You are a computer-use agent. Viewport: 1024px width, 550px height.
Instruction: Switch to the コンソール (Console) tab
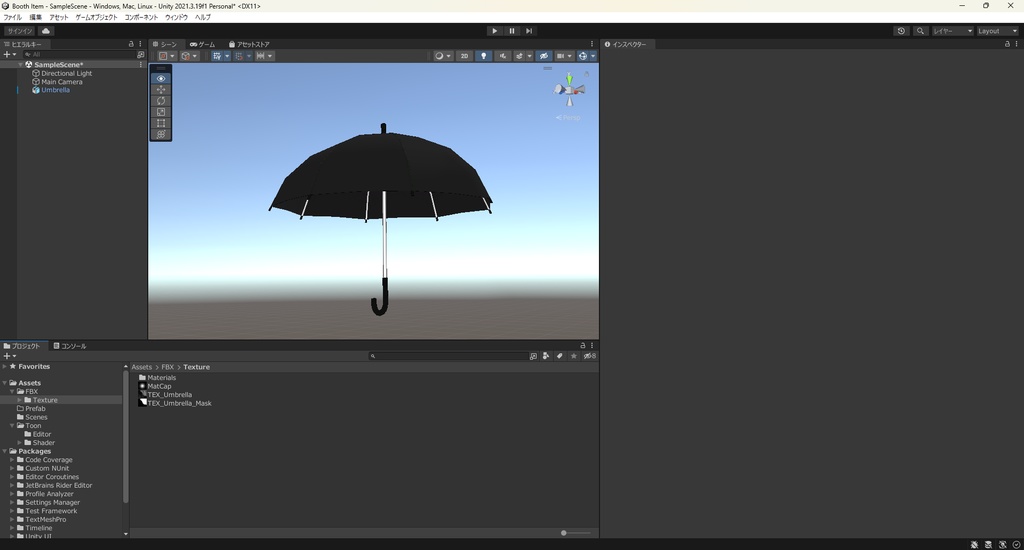(70, 346)
